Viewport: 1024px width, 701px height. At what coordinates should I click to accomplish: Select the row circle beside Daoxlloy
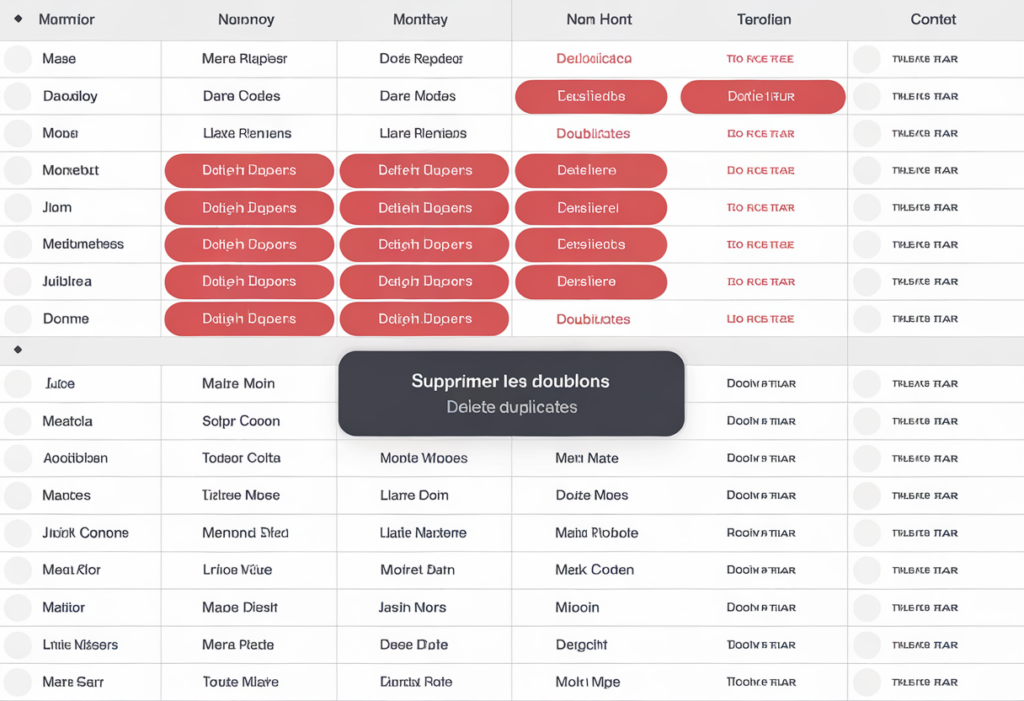[17, 97]
